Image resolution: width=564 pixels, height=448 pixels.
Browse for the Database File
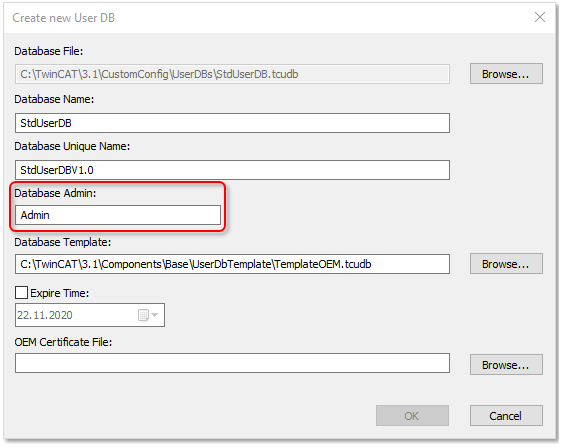[506, 74]
